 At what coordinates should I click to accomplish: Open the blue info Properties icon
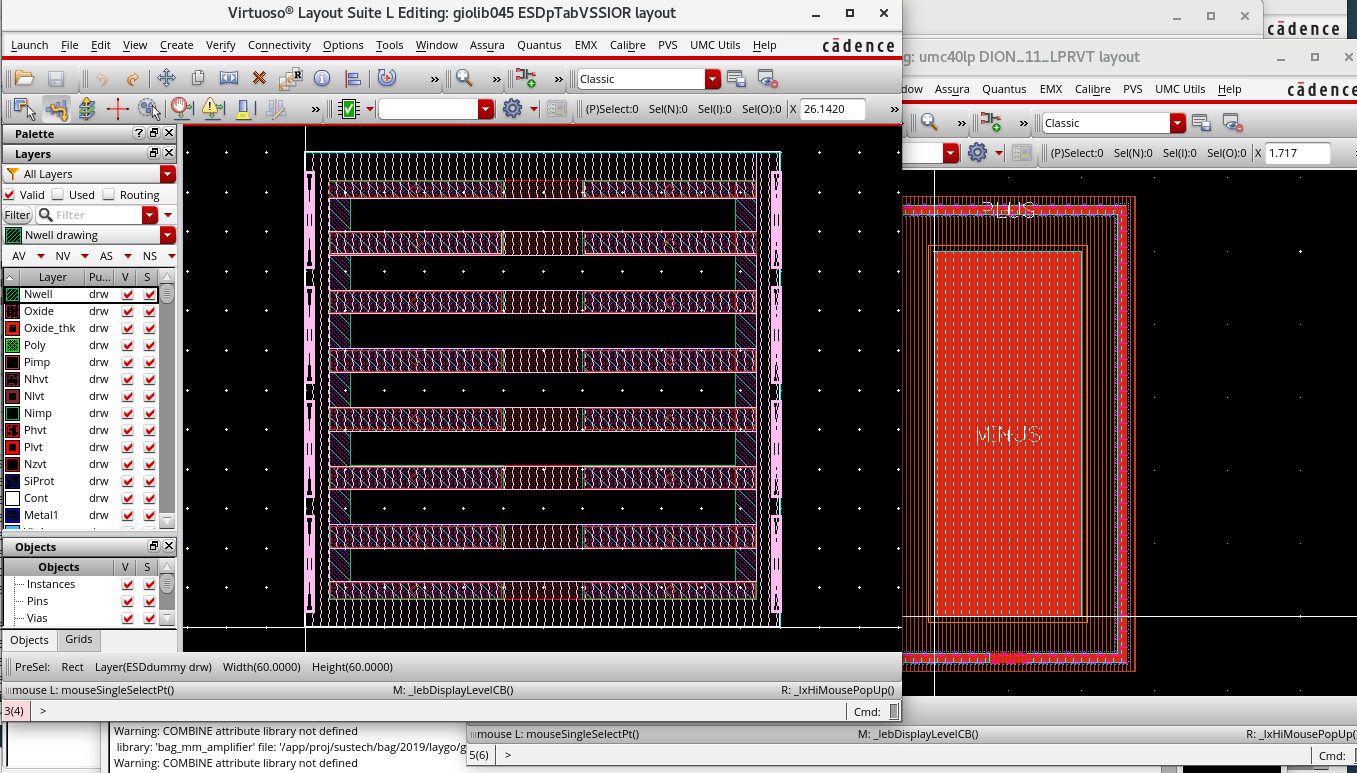pos(322,78)
